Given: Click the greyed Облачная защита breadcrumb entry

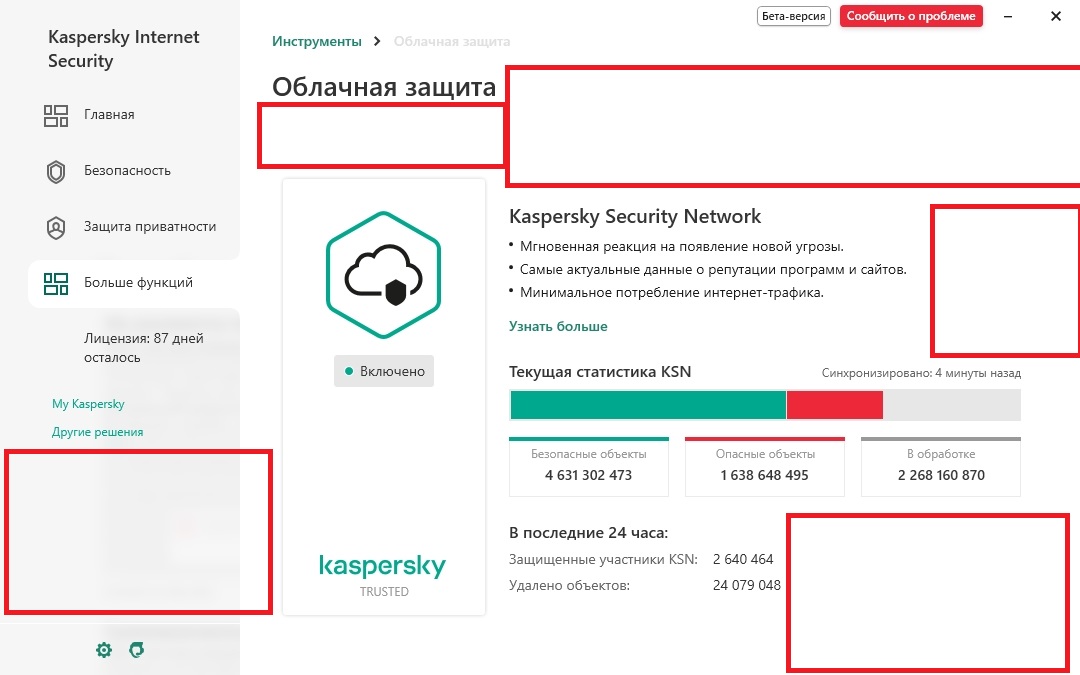Looking at the screenshot, I should pos(452,41).
